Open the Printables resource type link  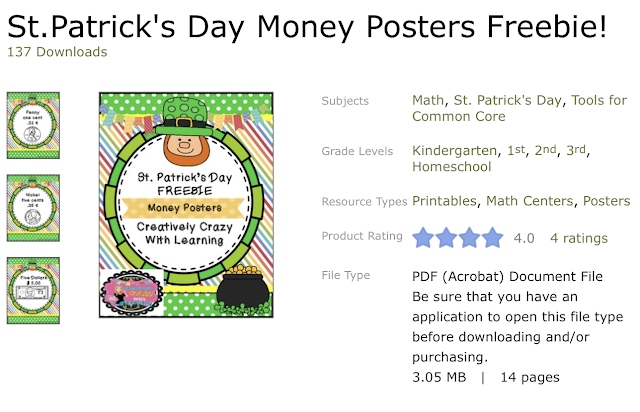[444, 201]
